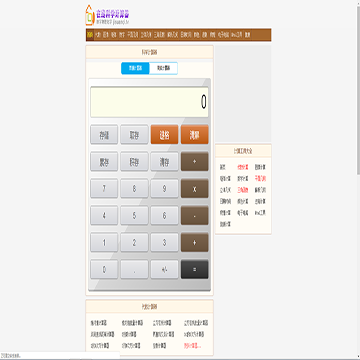The height and width of the screenshot is (360, 360).
Task: Click the brown plus key beside digit 3
Action: pyautogui.click(x=195, y=243)
